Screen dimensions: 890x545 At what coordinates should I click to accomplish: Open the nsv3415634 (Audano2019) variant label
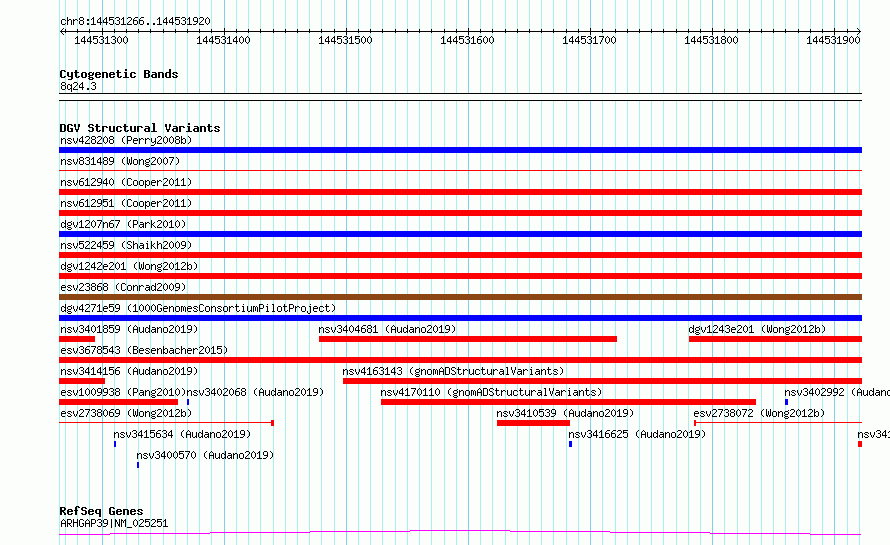(x=182, y=434)
